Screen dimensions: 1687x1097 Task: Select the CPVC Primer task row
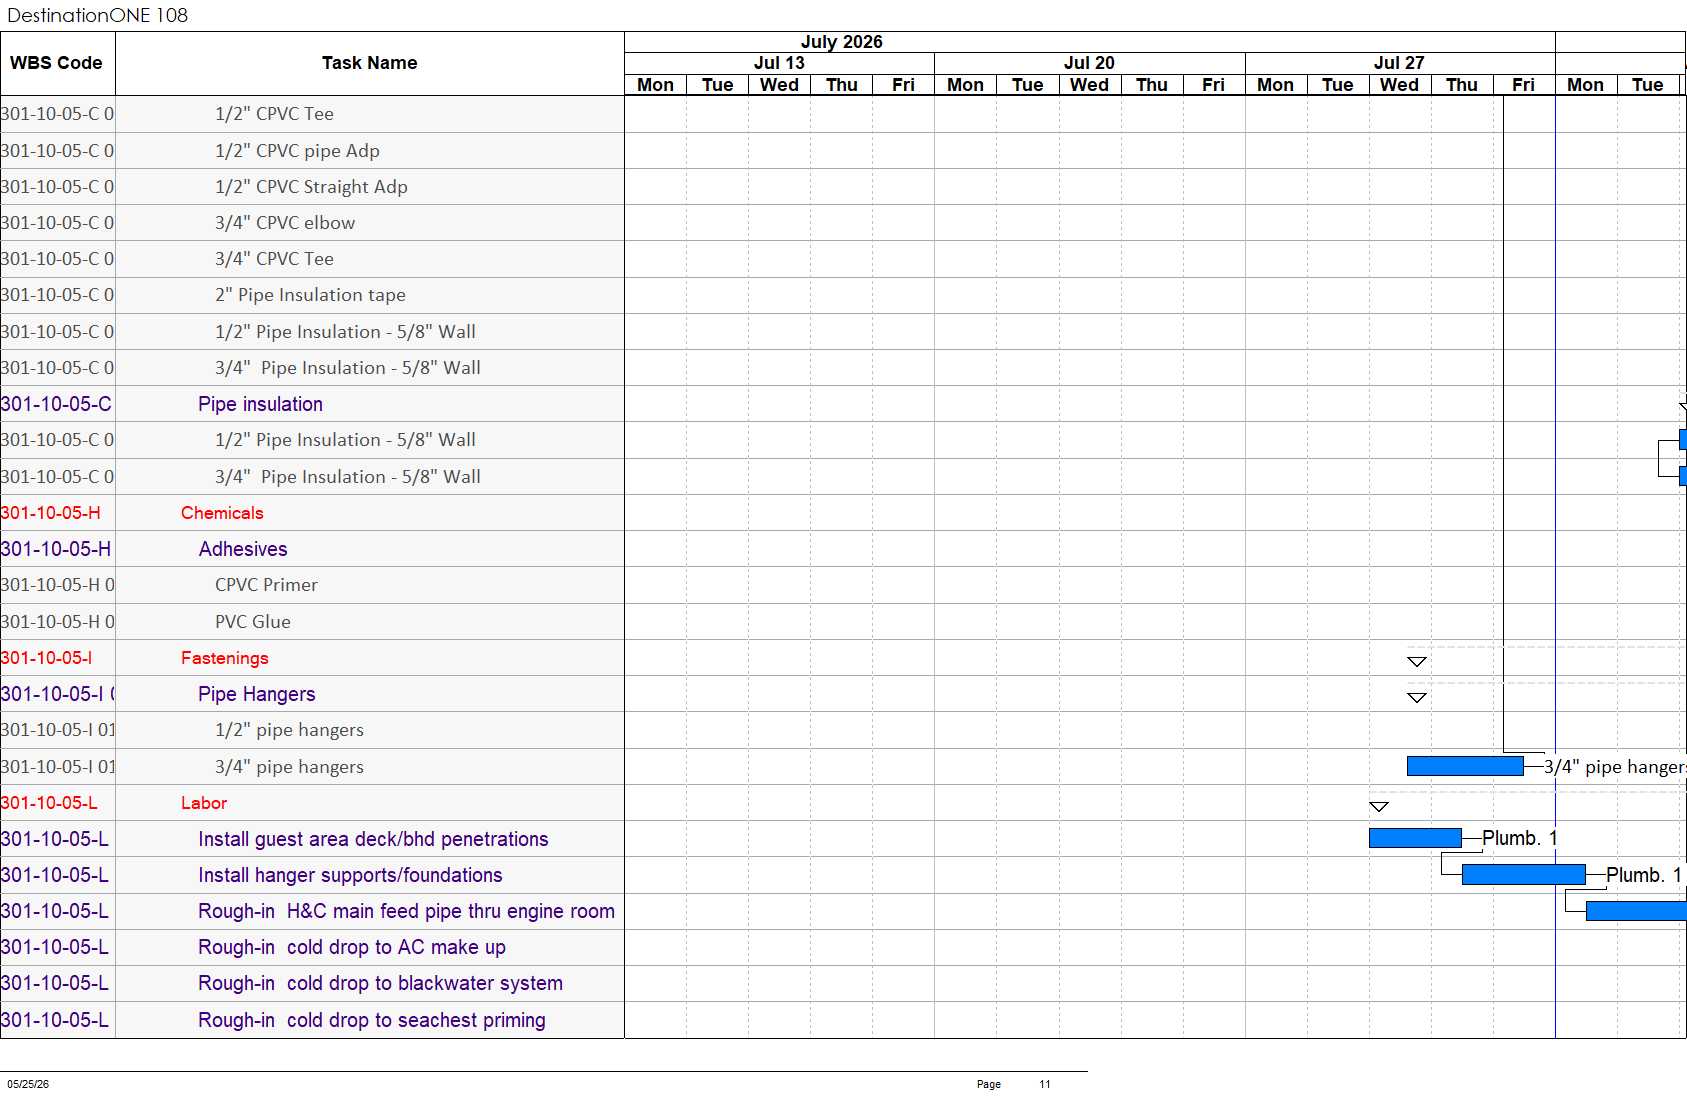(x=266, y=585)
